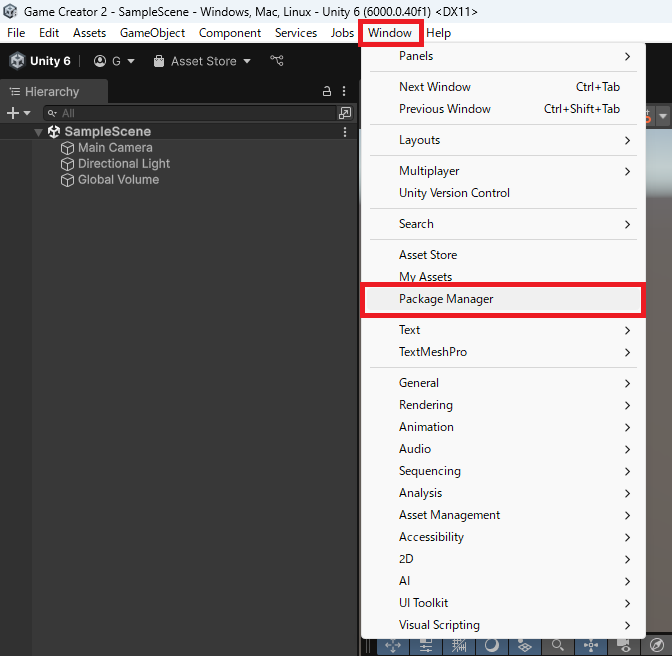This screenshot has height=656, width=672.
Task: Click the version control branch icon
Action: click(x=277, y=61)
